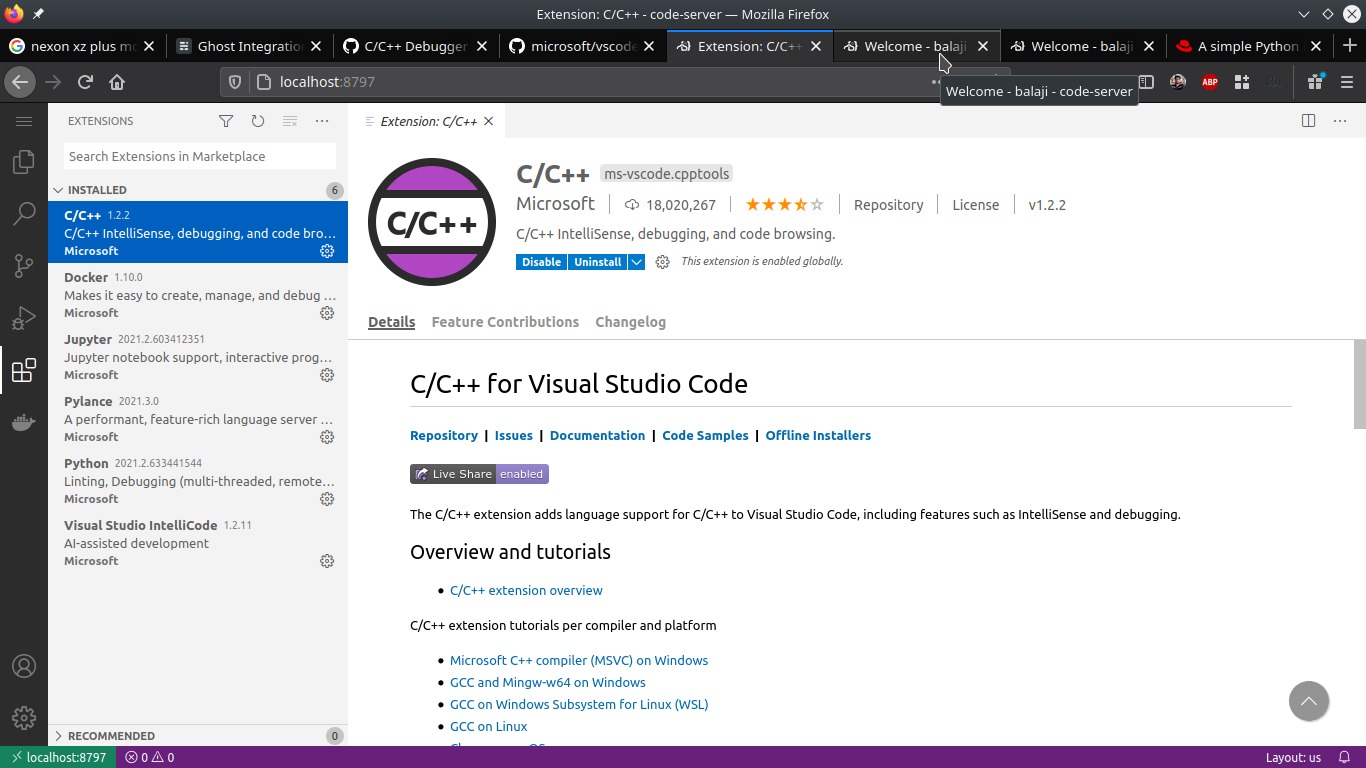Open errors and warnings in status bar
Image resolution: width=1366 pixels, height=768 pixels.
click(x=150, y=757)
